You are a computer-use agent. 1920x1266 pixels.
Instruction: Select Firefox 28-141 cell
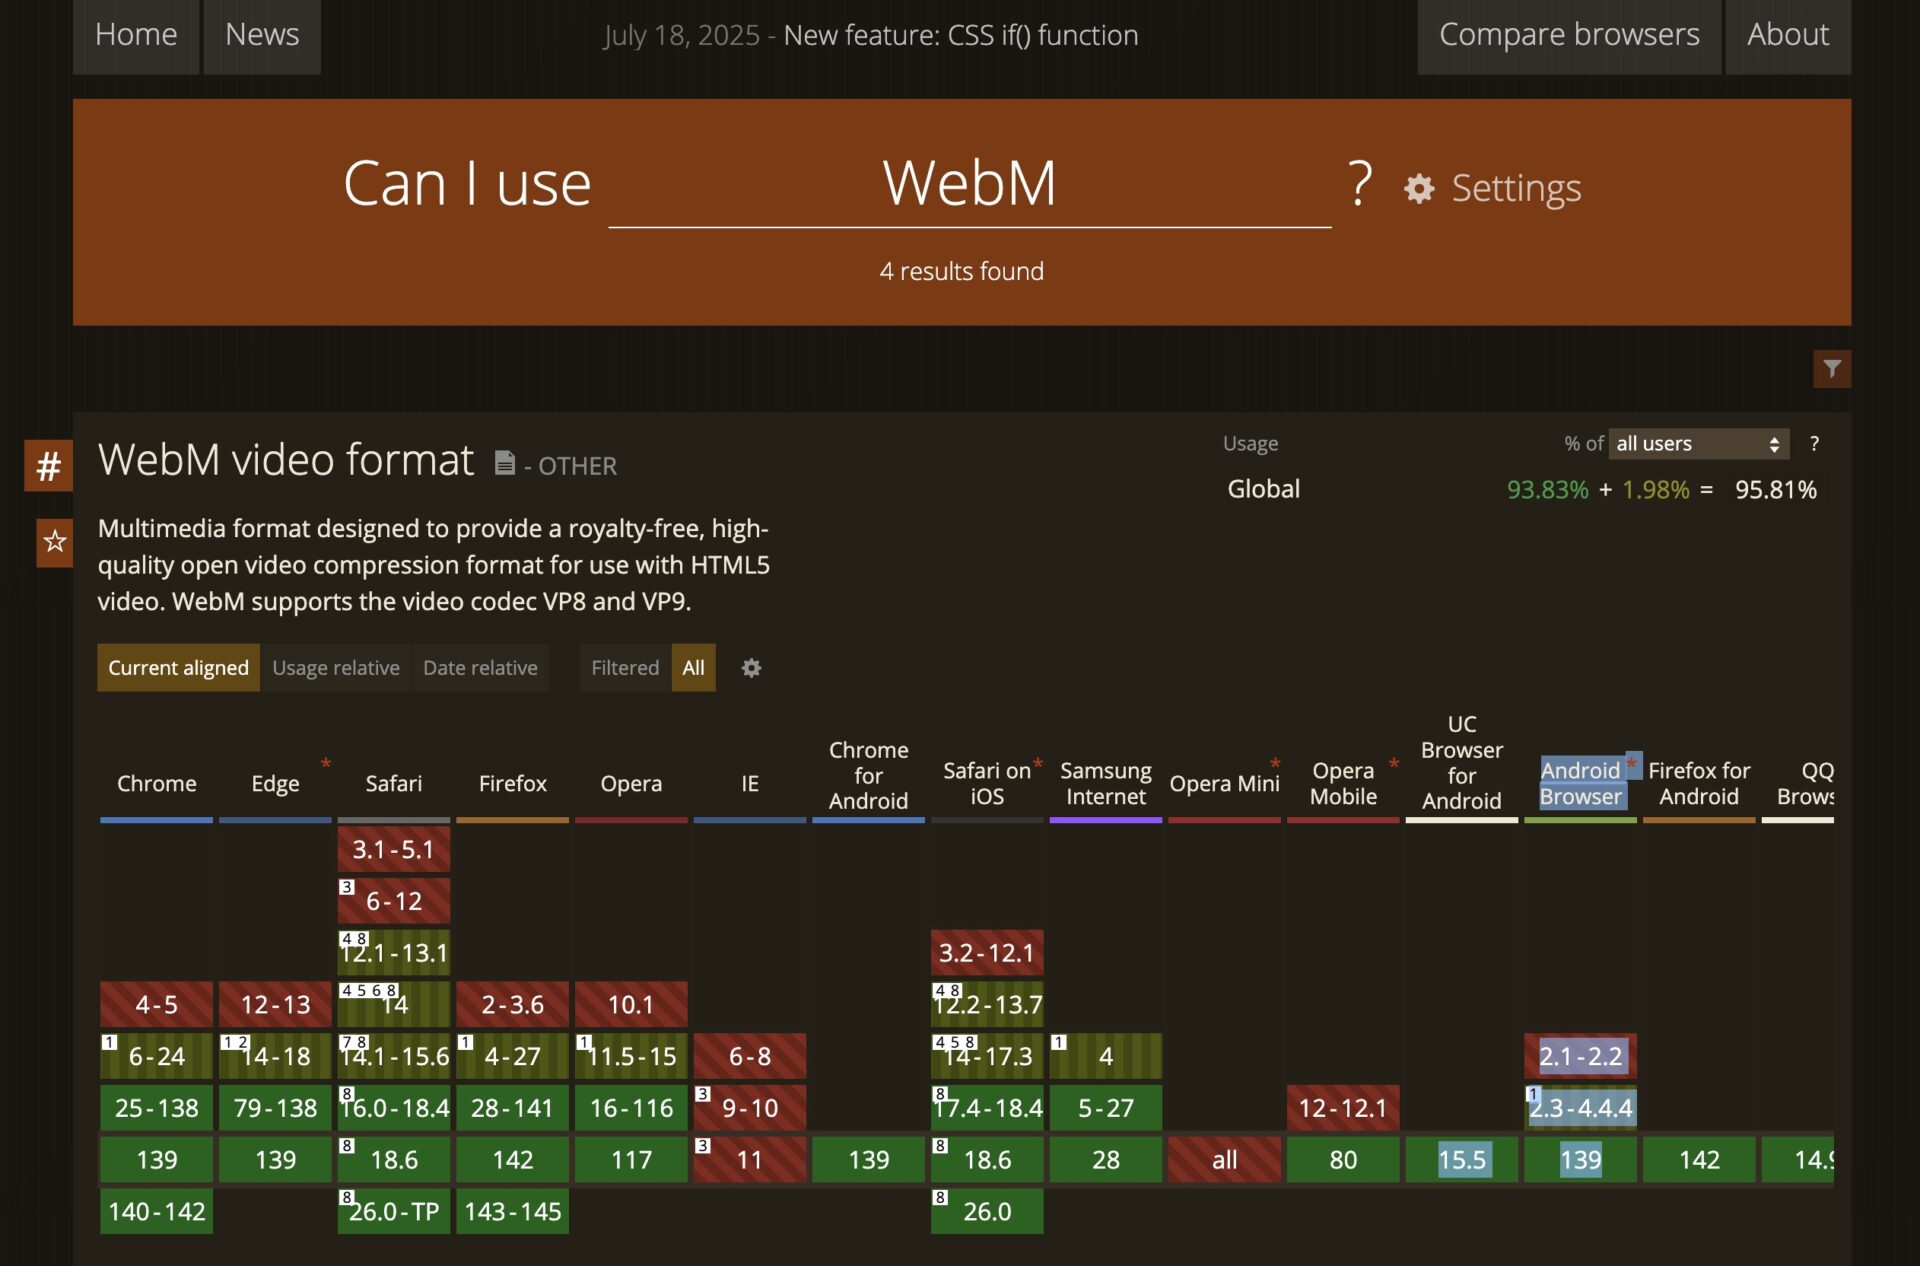point(512,1109)
